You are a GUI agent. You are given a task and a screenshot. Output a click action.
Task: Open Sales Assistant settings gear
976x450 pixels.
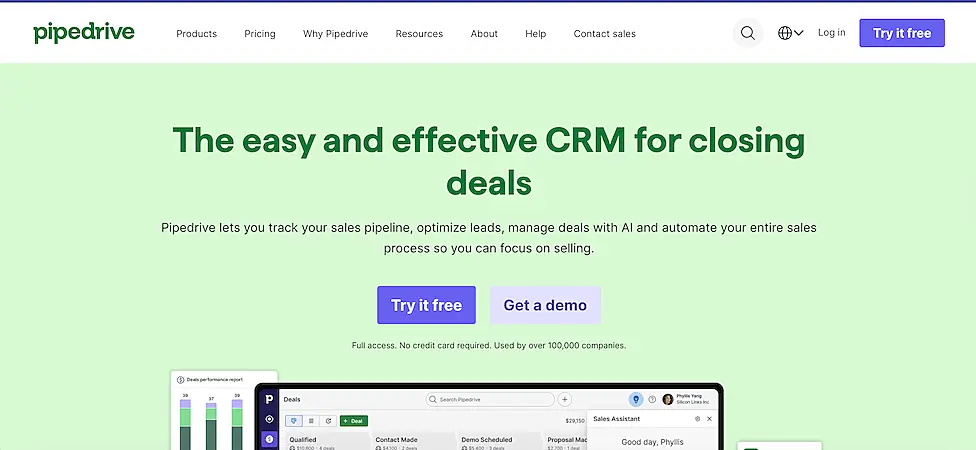(x=697, y=419)
